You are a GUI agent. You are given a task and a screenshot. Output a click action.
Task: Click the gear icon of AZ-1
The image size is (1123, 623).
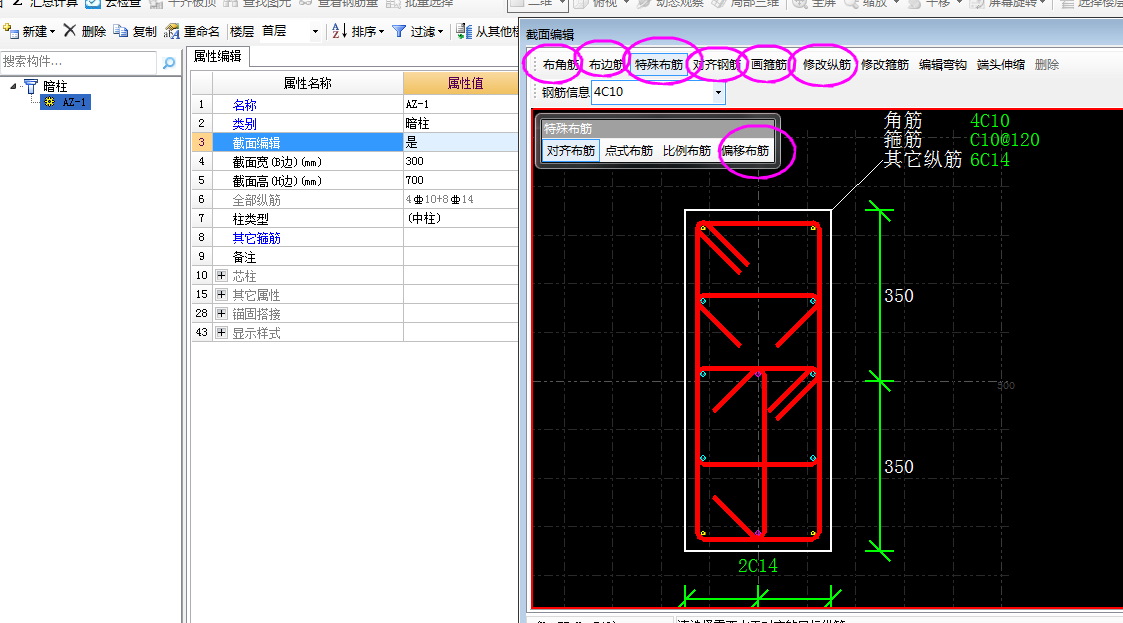[49, 102]
